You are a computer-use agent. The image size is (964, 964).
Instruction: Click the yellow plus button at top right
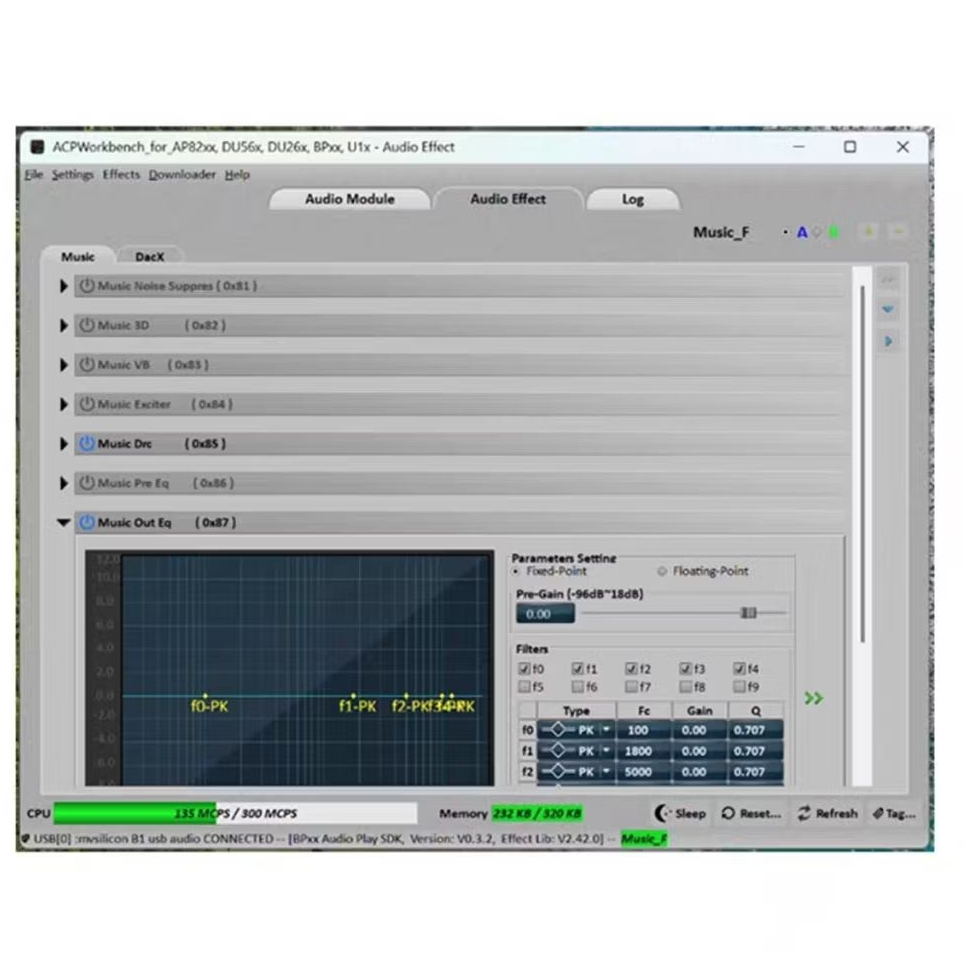(869, 232)
